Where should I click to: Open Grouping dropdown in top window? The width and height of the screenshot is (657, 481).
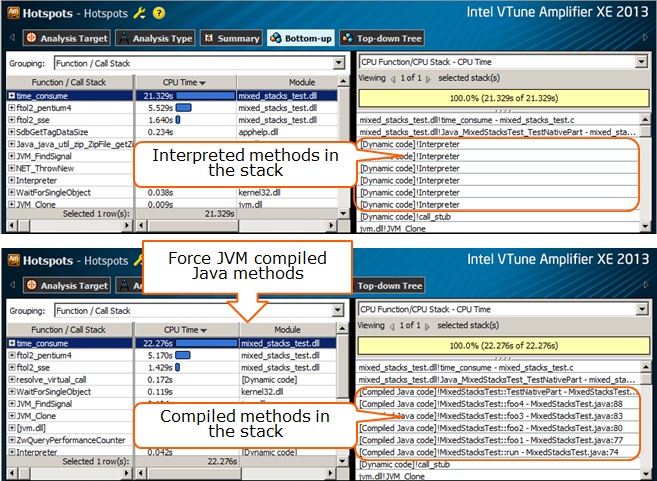pos(339,63)
